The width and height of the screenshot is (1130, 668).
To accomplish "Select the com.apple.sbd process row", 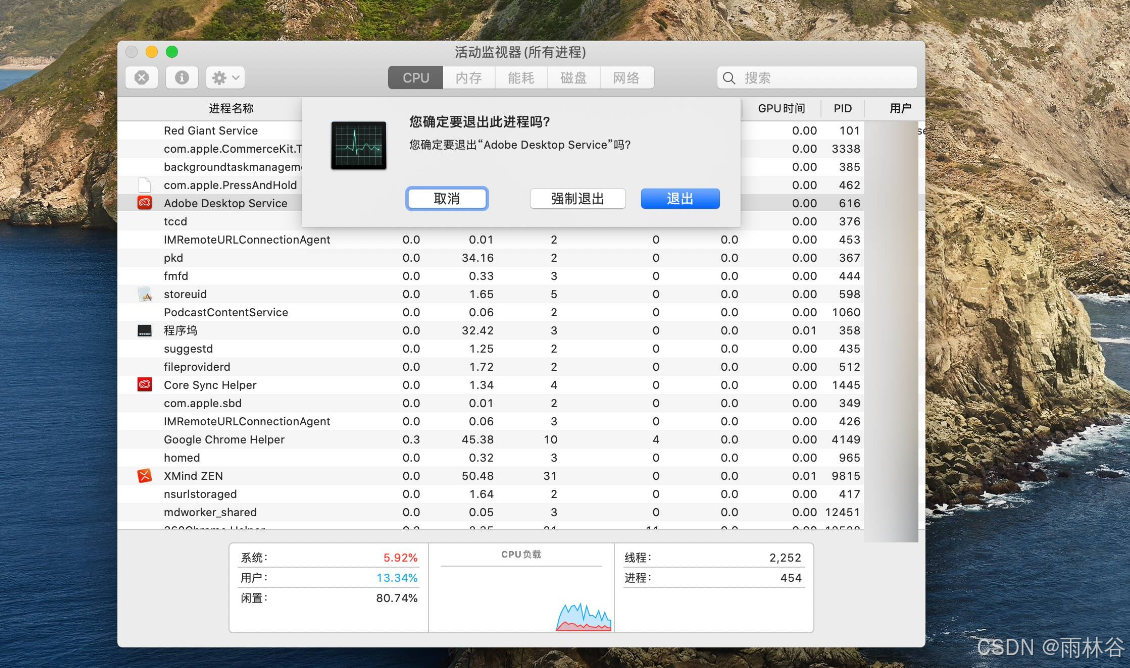I will [x=491, y=403].
